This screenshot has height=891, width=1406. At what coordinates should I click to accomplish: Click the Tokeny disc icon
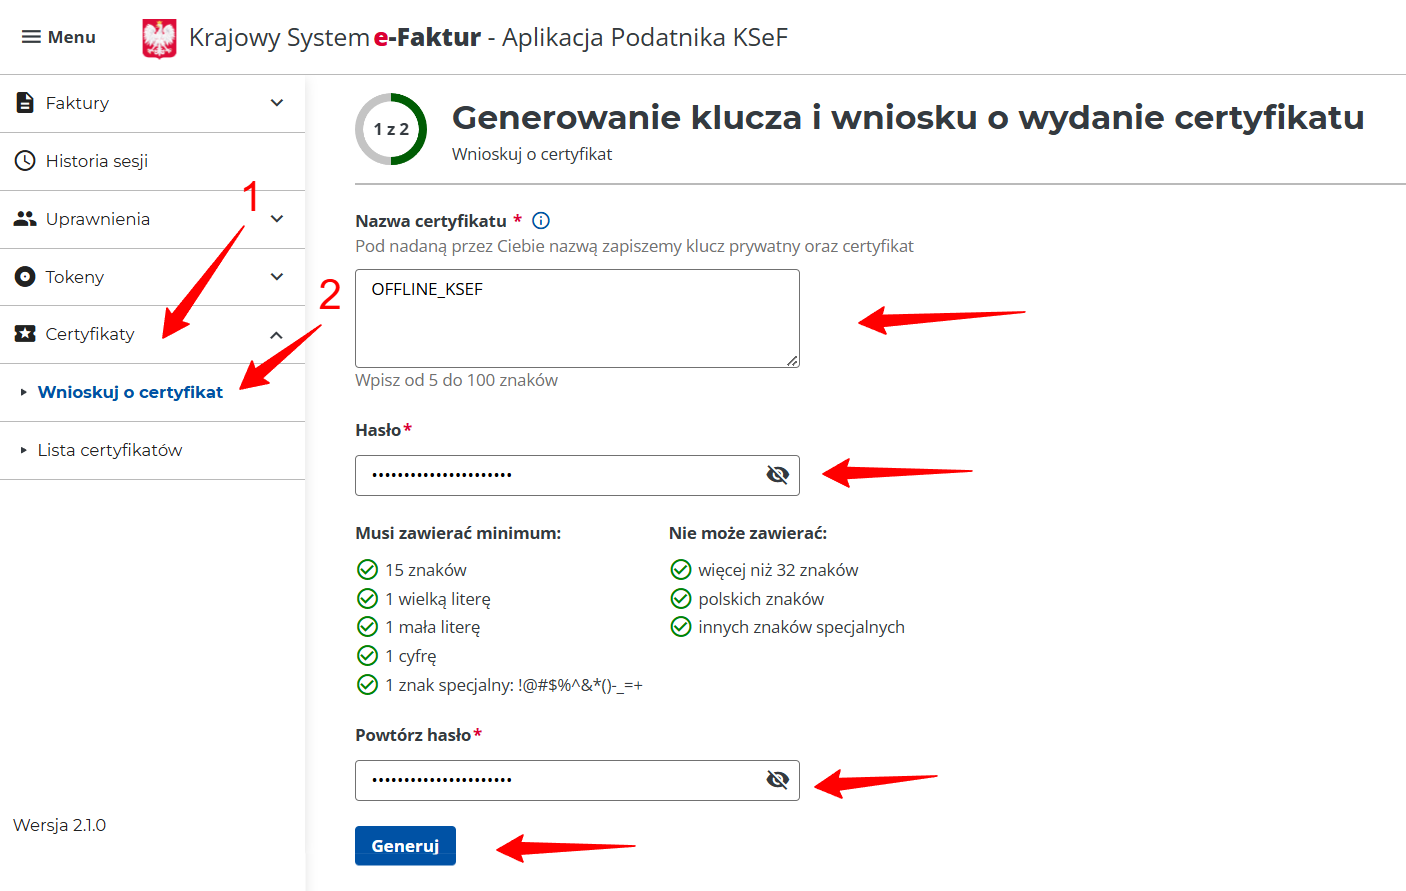tap(26, 276)
